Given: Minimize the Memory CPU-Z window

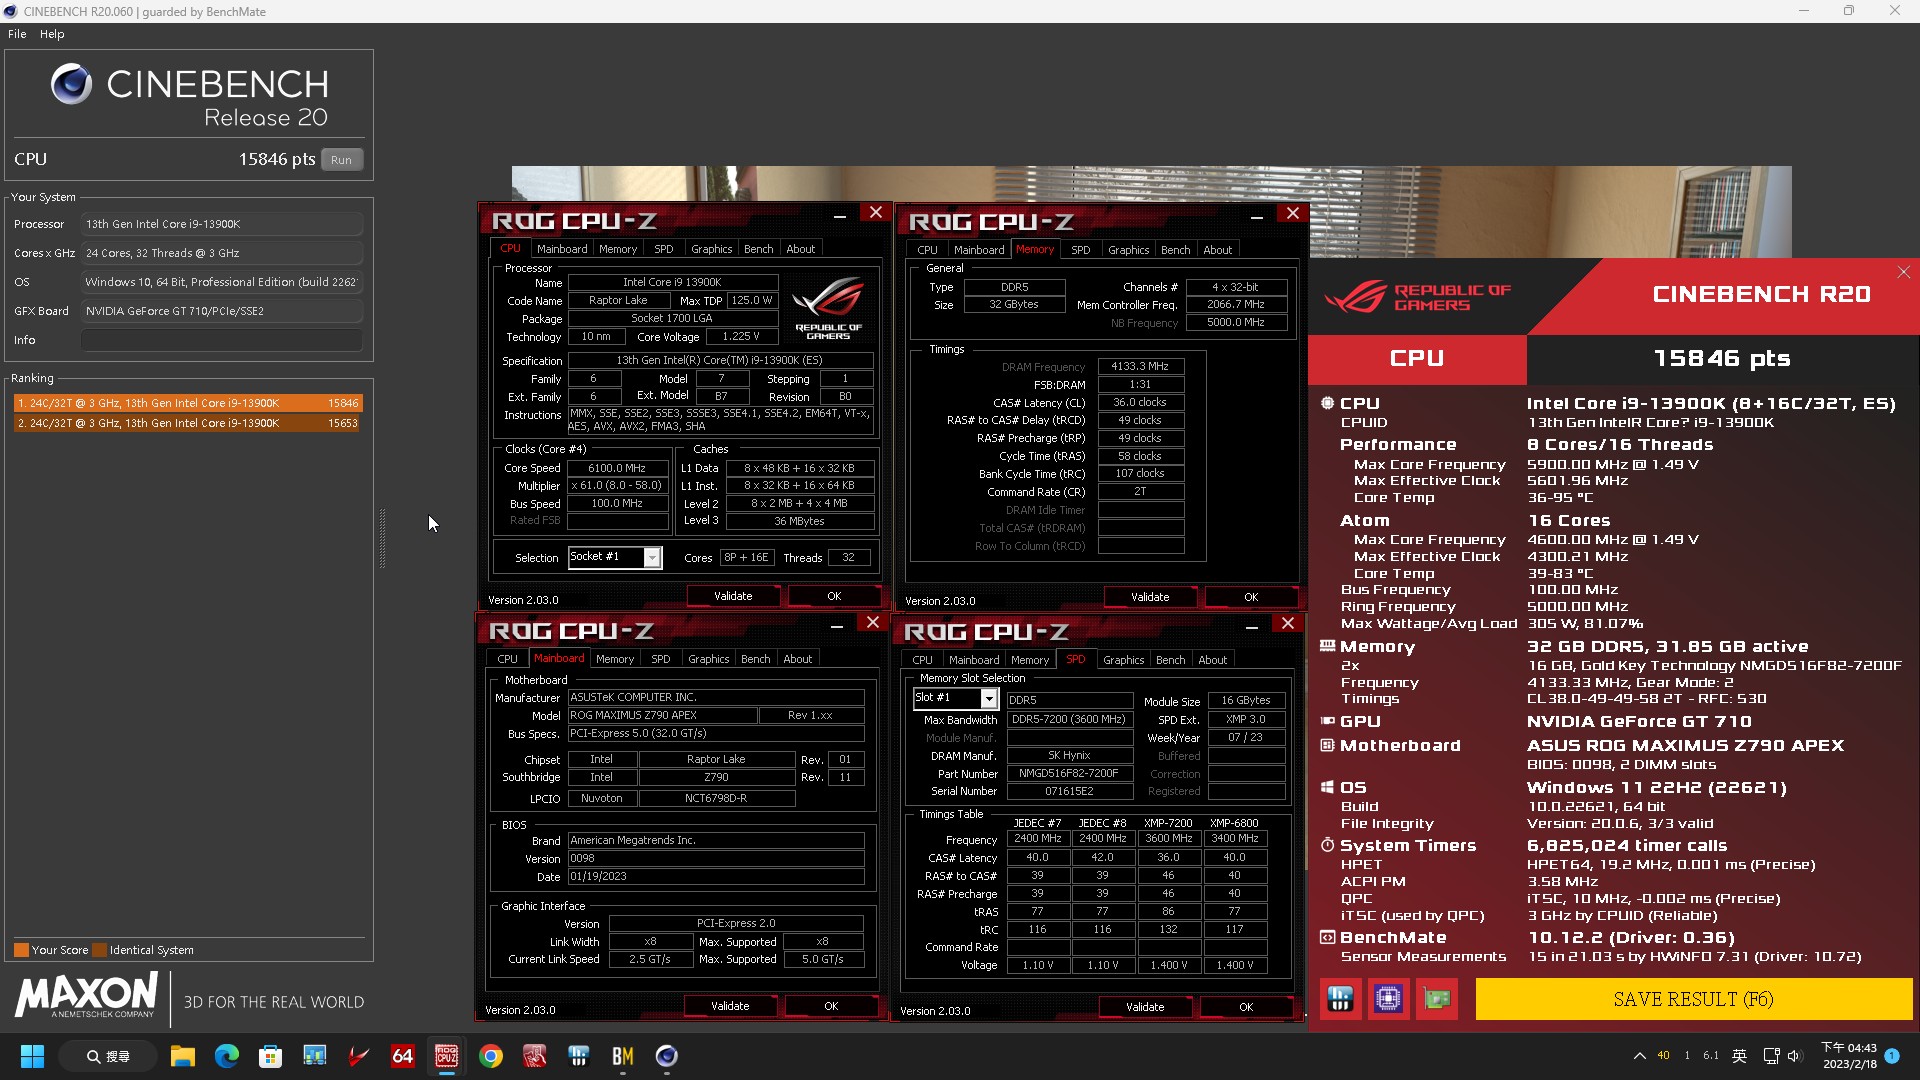Looking at the screenshot, I should 1256,215.
